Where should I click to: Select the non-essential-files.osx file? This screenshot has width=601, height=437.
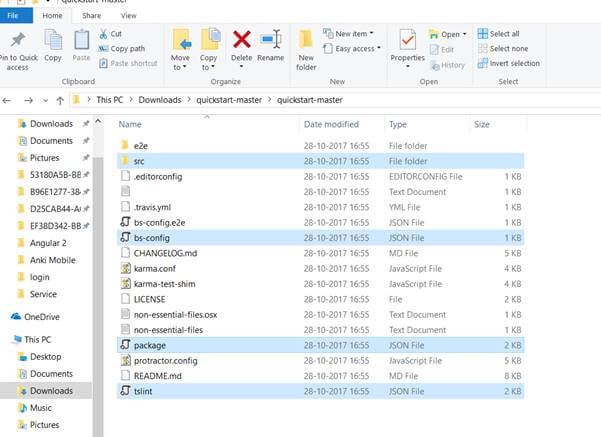tap(320, 314)
